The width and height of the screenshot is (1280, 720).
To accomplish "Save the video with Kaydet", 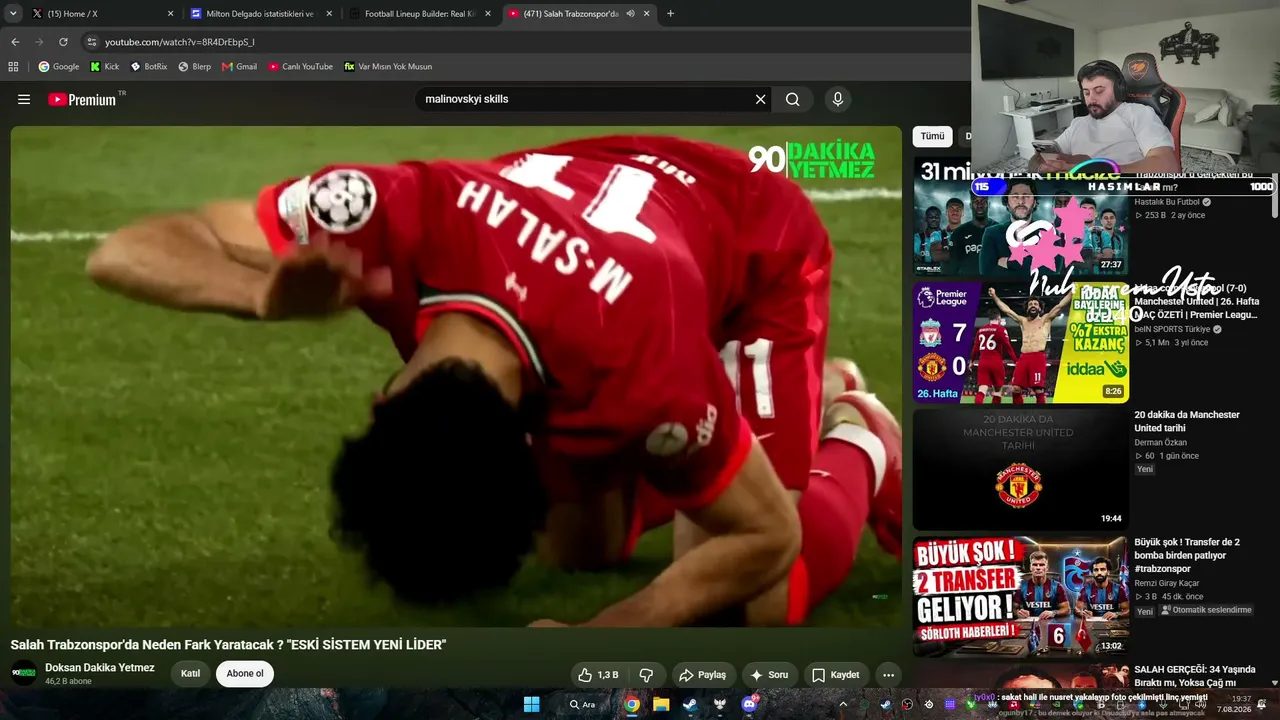I will [835, 675].
